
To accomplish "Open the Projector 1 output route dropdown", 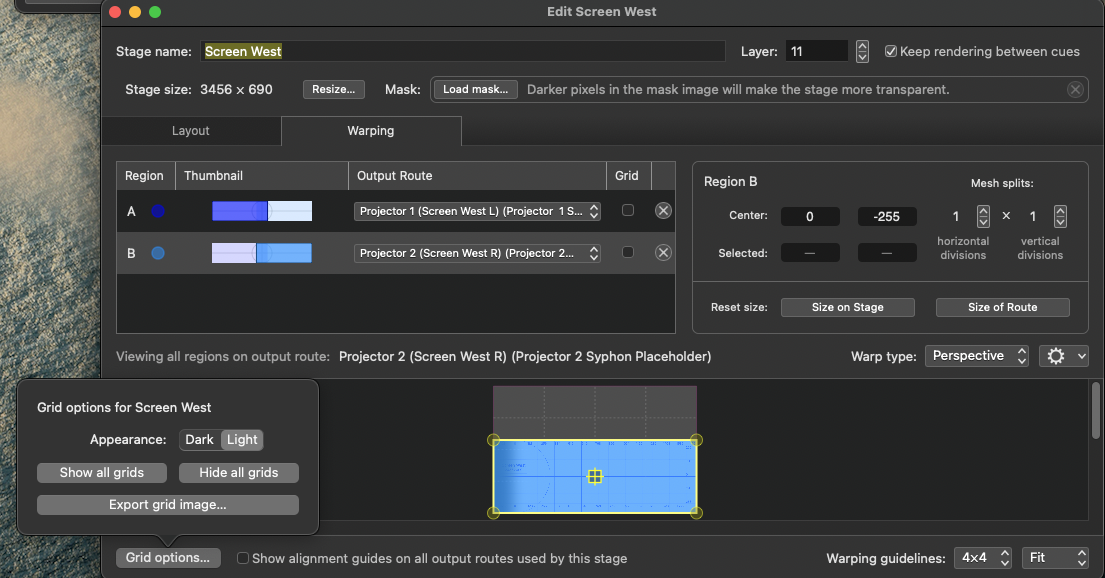I will (477, 210).
